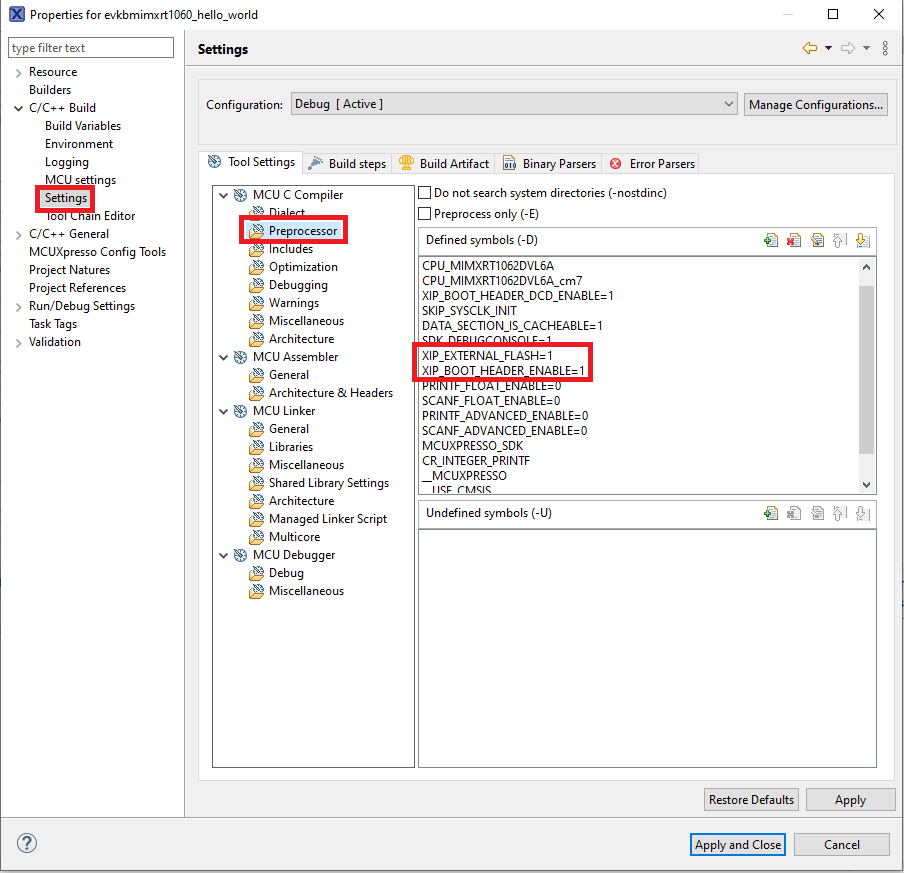Screen dimensions: 904x873
Task: Switch to the Binary Parsers tab
Action: point(549,164)
